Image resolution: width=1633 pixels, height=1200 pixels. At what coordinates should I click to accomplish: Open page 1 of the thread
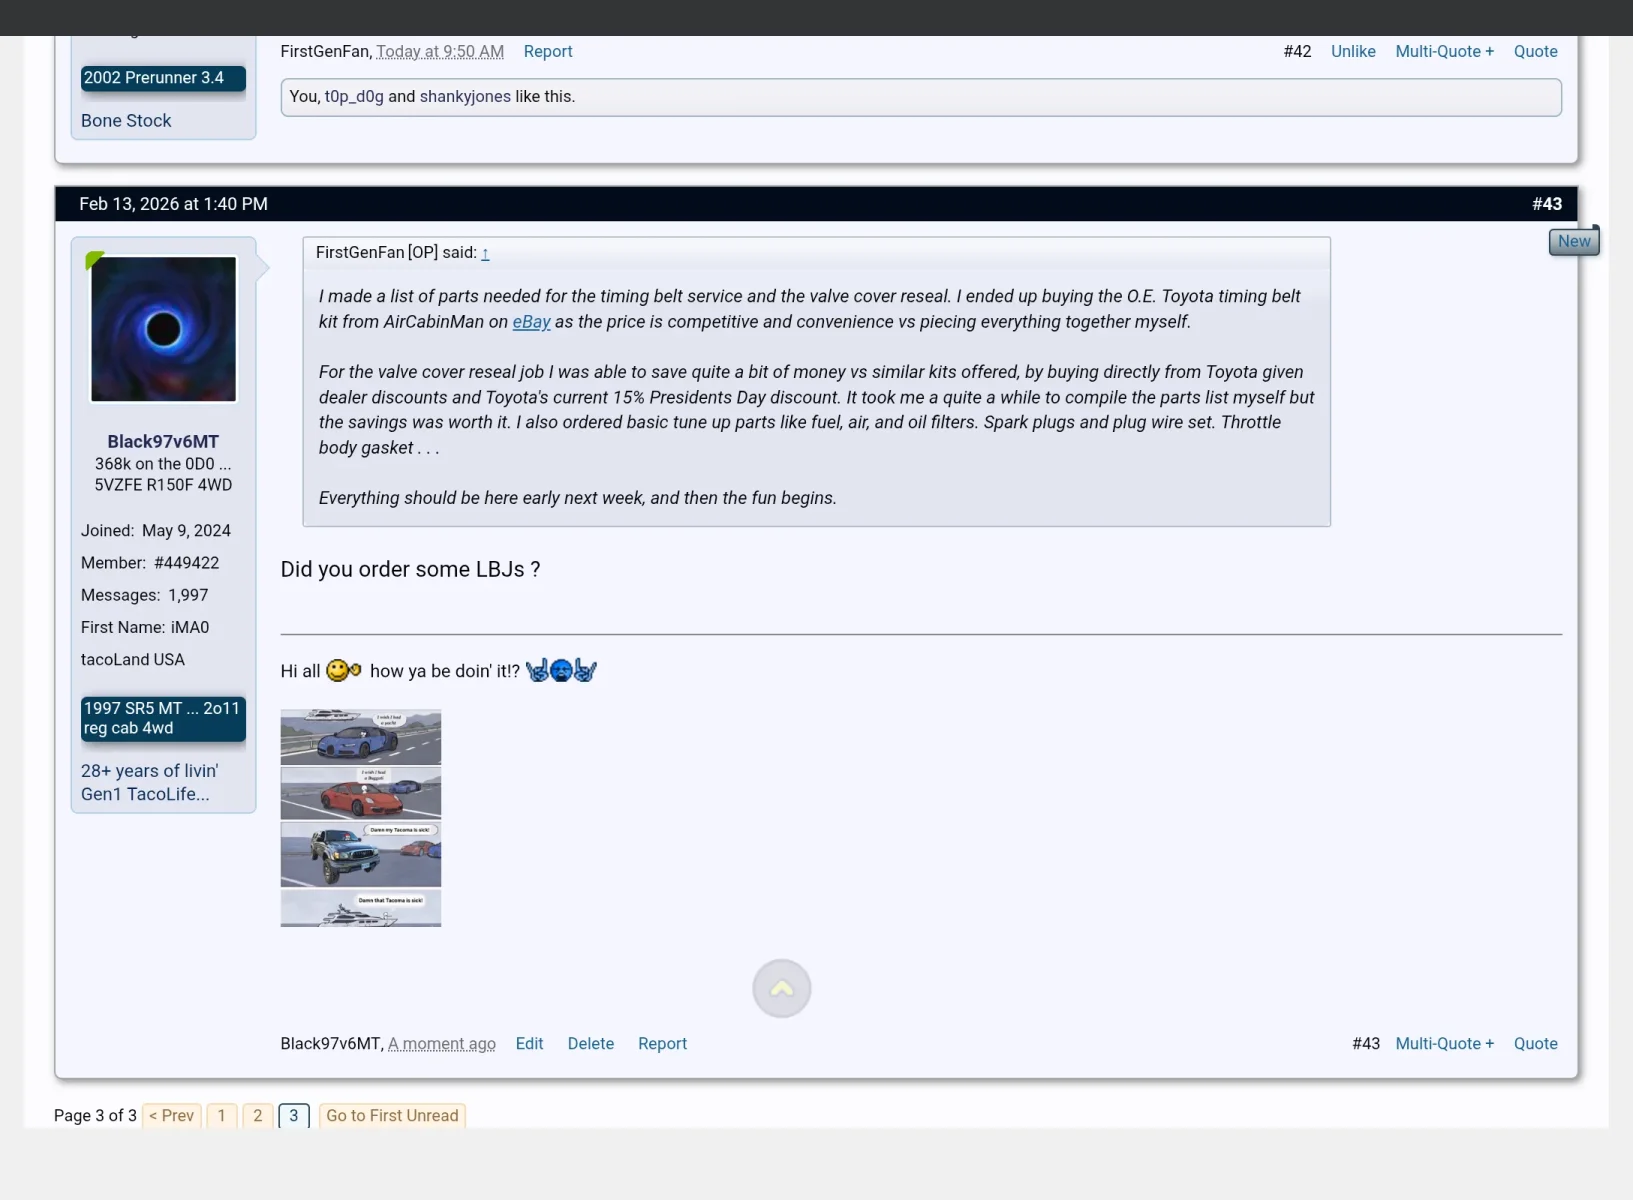coord(222,1115)
